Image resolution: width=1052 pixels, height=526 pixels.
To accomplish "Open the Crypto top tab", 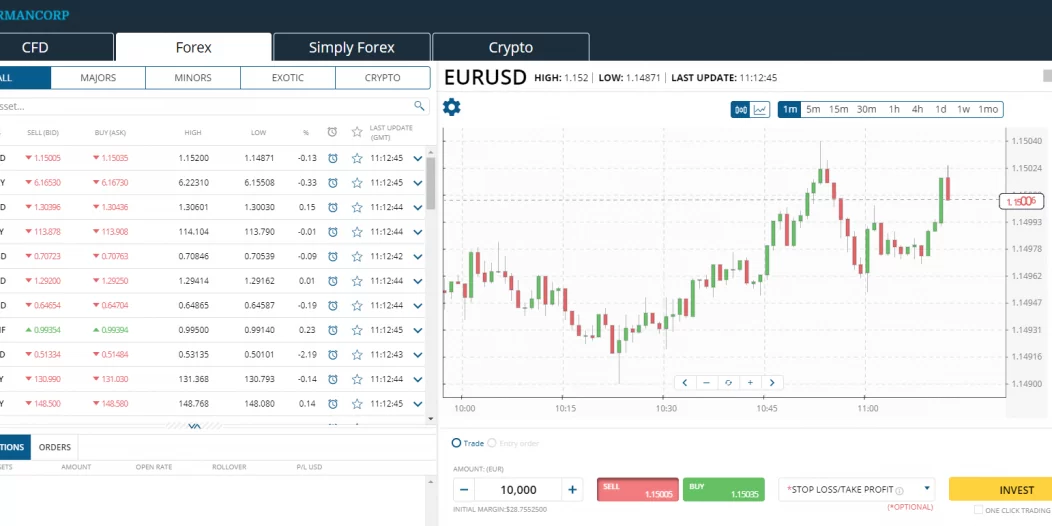I will (x=511, y=48).
